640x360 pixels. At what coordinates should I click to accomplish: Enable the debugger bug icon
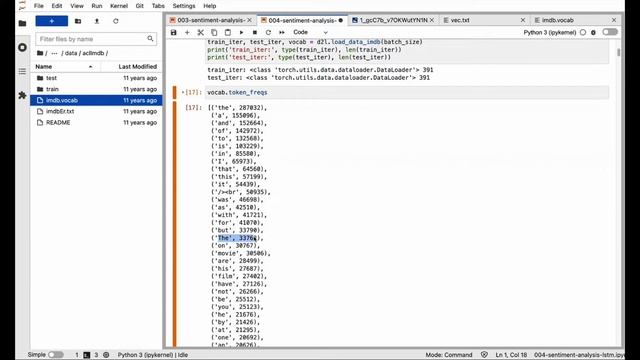pos(593,32)
